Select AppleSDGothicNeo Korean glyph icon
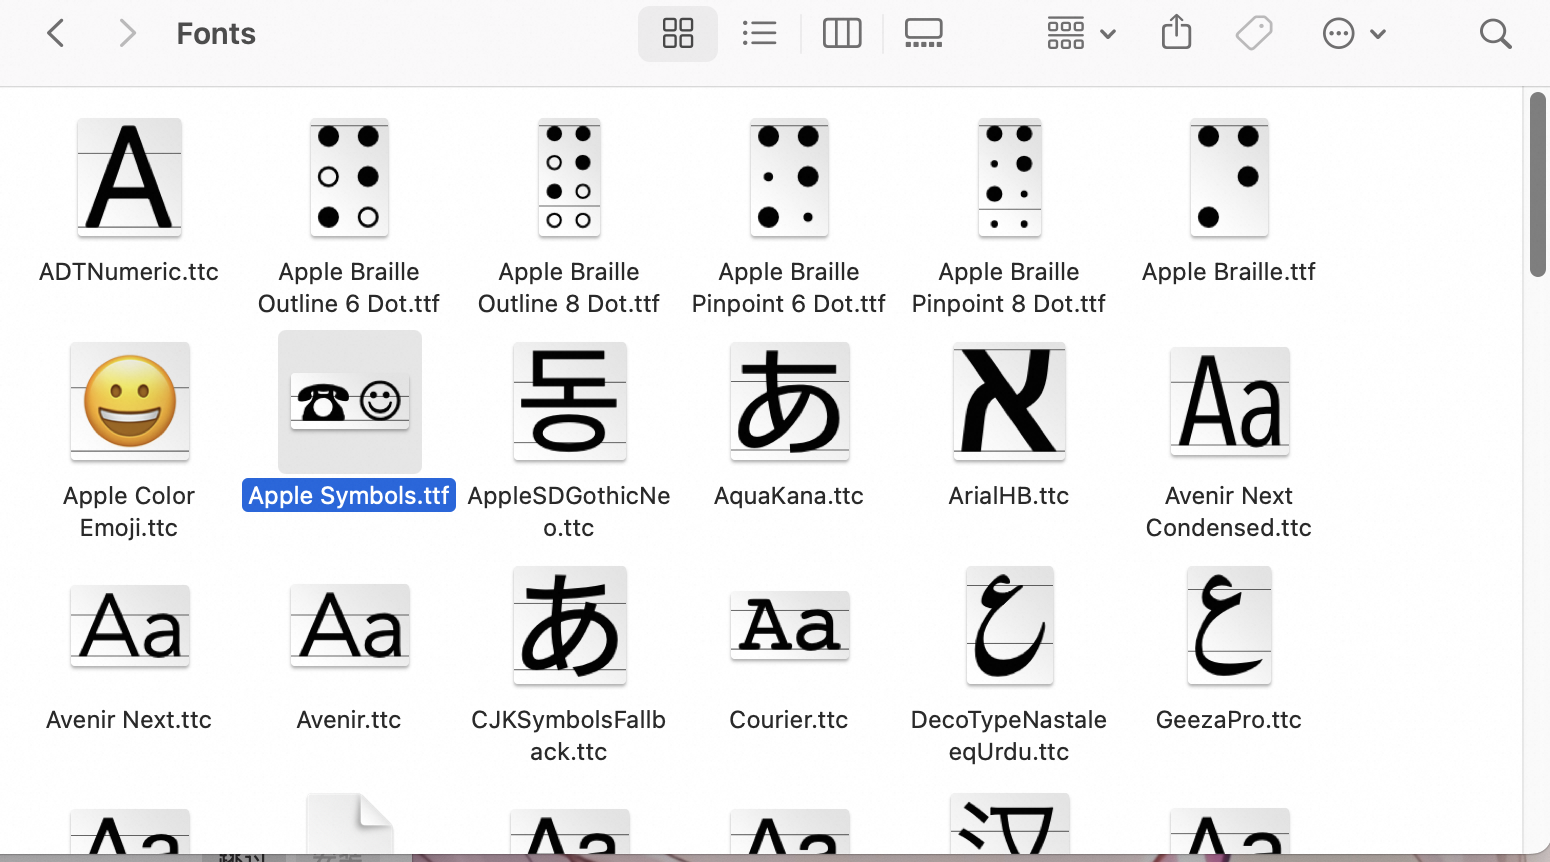The width and height of the screenshot is (1550, 862). coord(570,402)
